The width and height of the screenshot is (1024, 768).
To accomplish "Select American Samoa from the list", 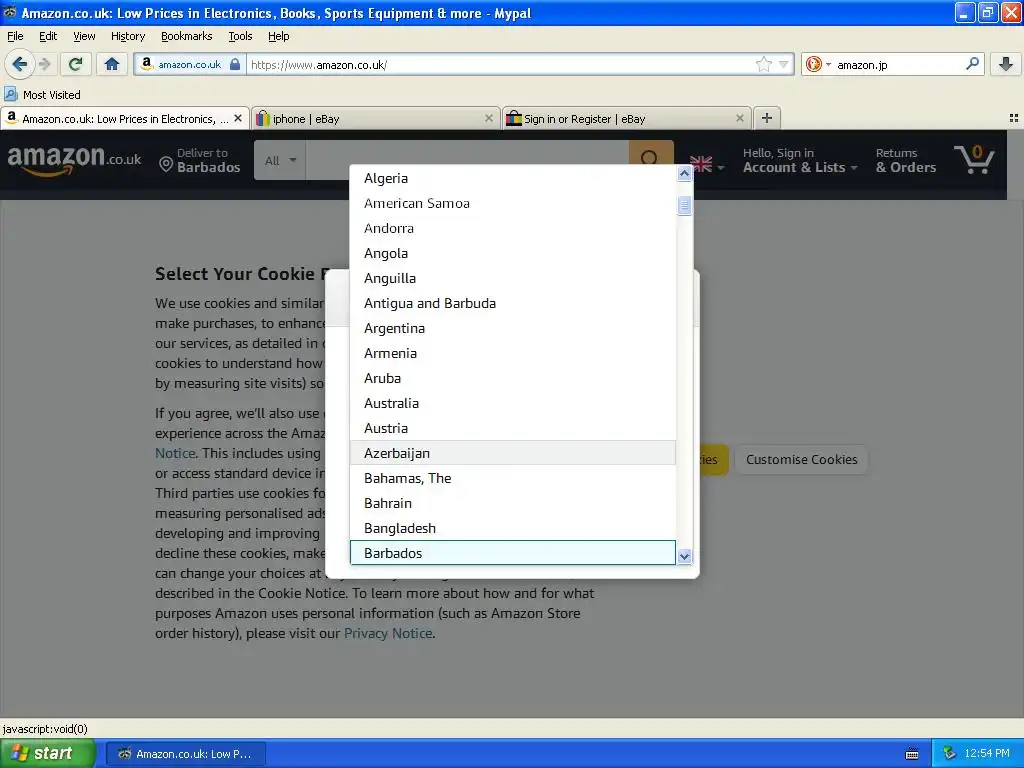I will point(513,203).
